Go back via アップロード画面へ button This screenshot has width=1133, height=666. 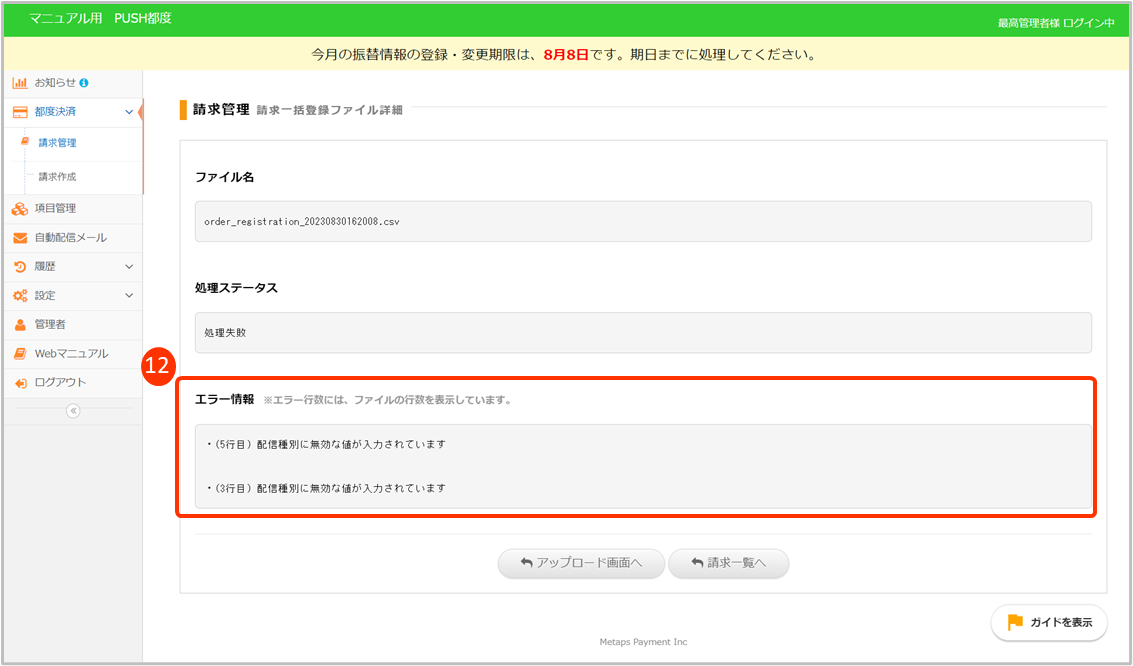tap(581, 563)
